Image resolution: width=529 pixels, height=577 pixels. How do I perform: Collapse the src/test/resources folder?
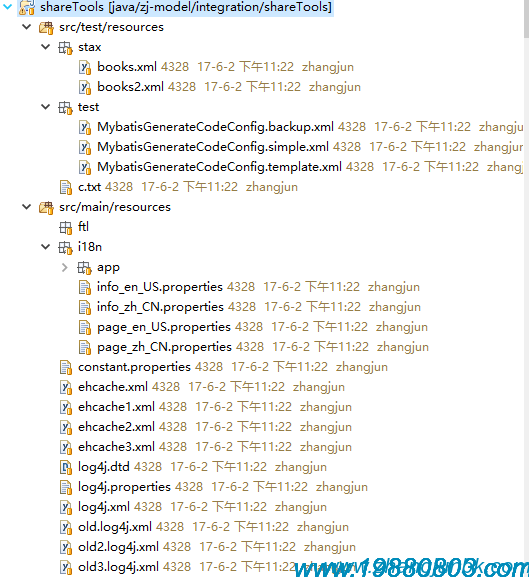click(26, 26)
